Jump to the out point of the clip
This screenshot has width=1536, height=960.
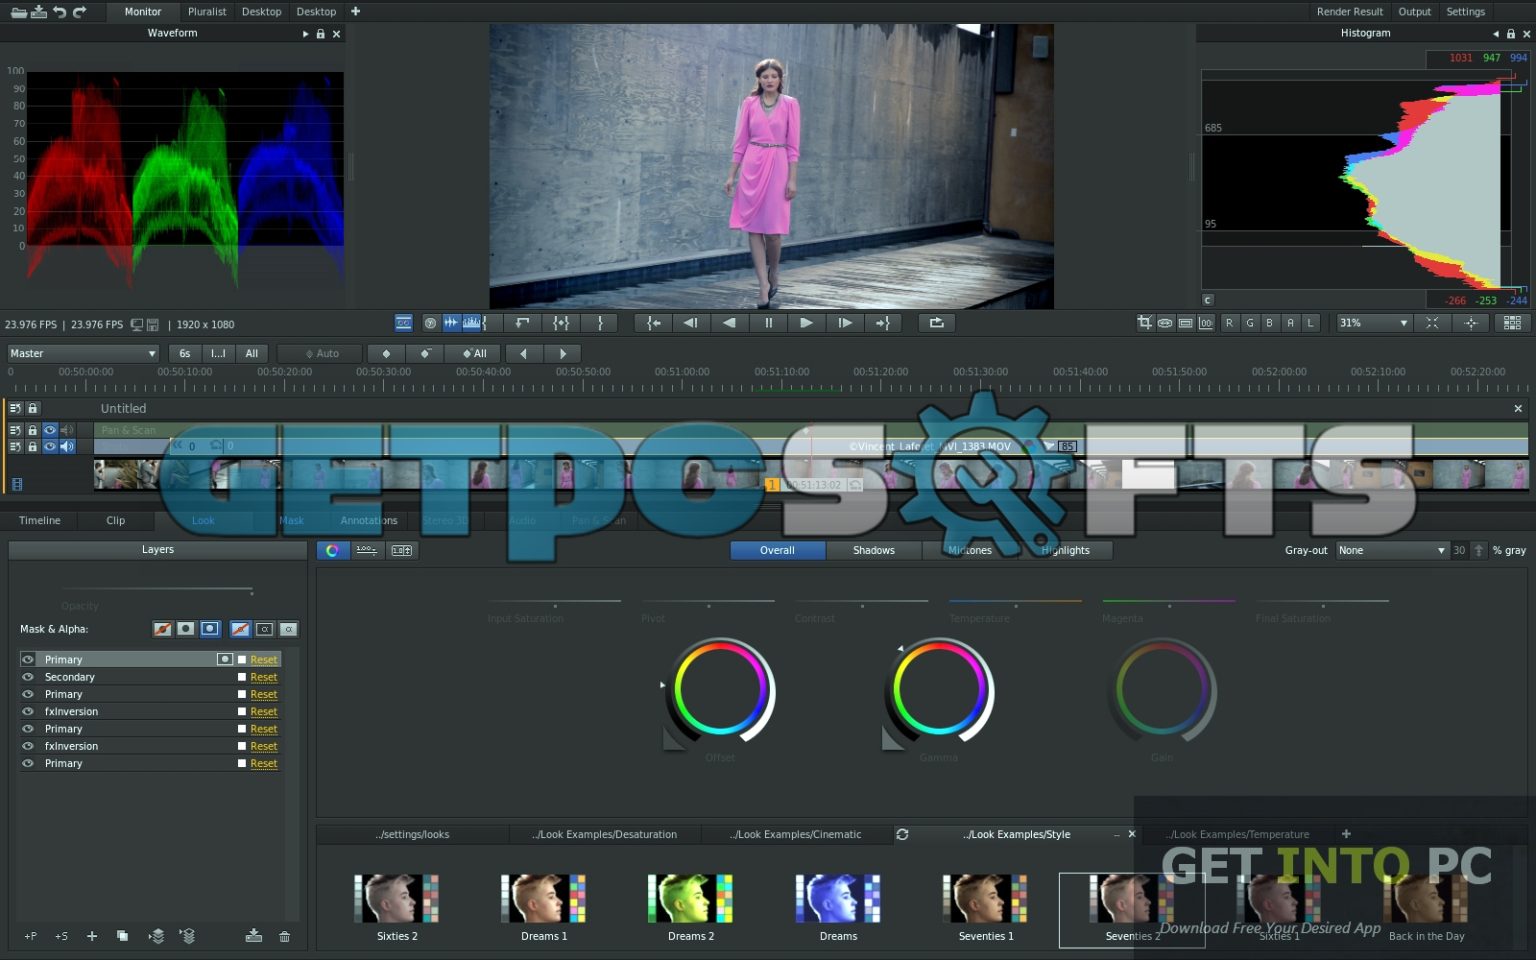(x=883, y=323)
